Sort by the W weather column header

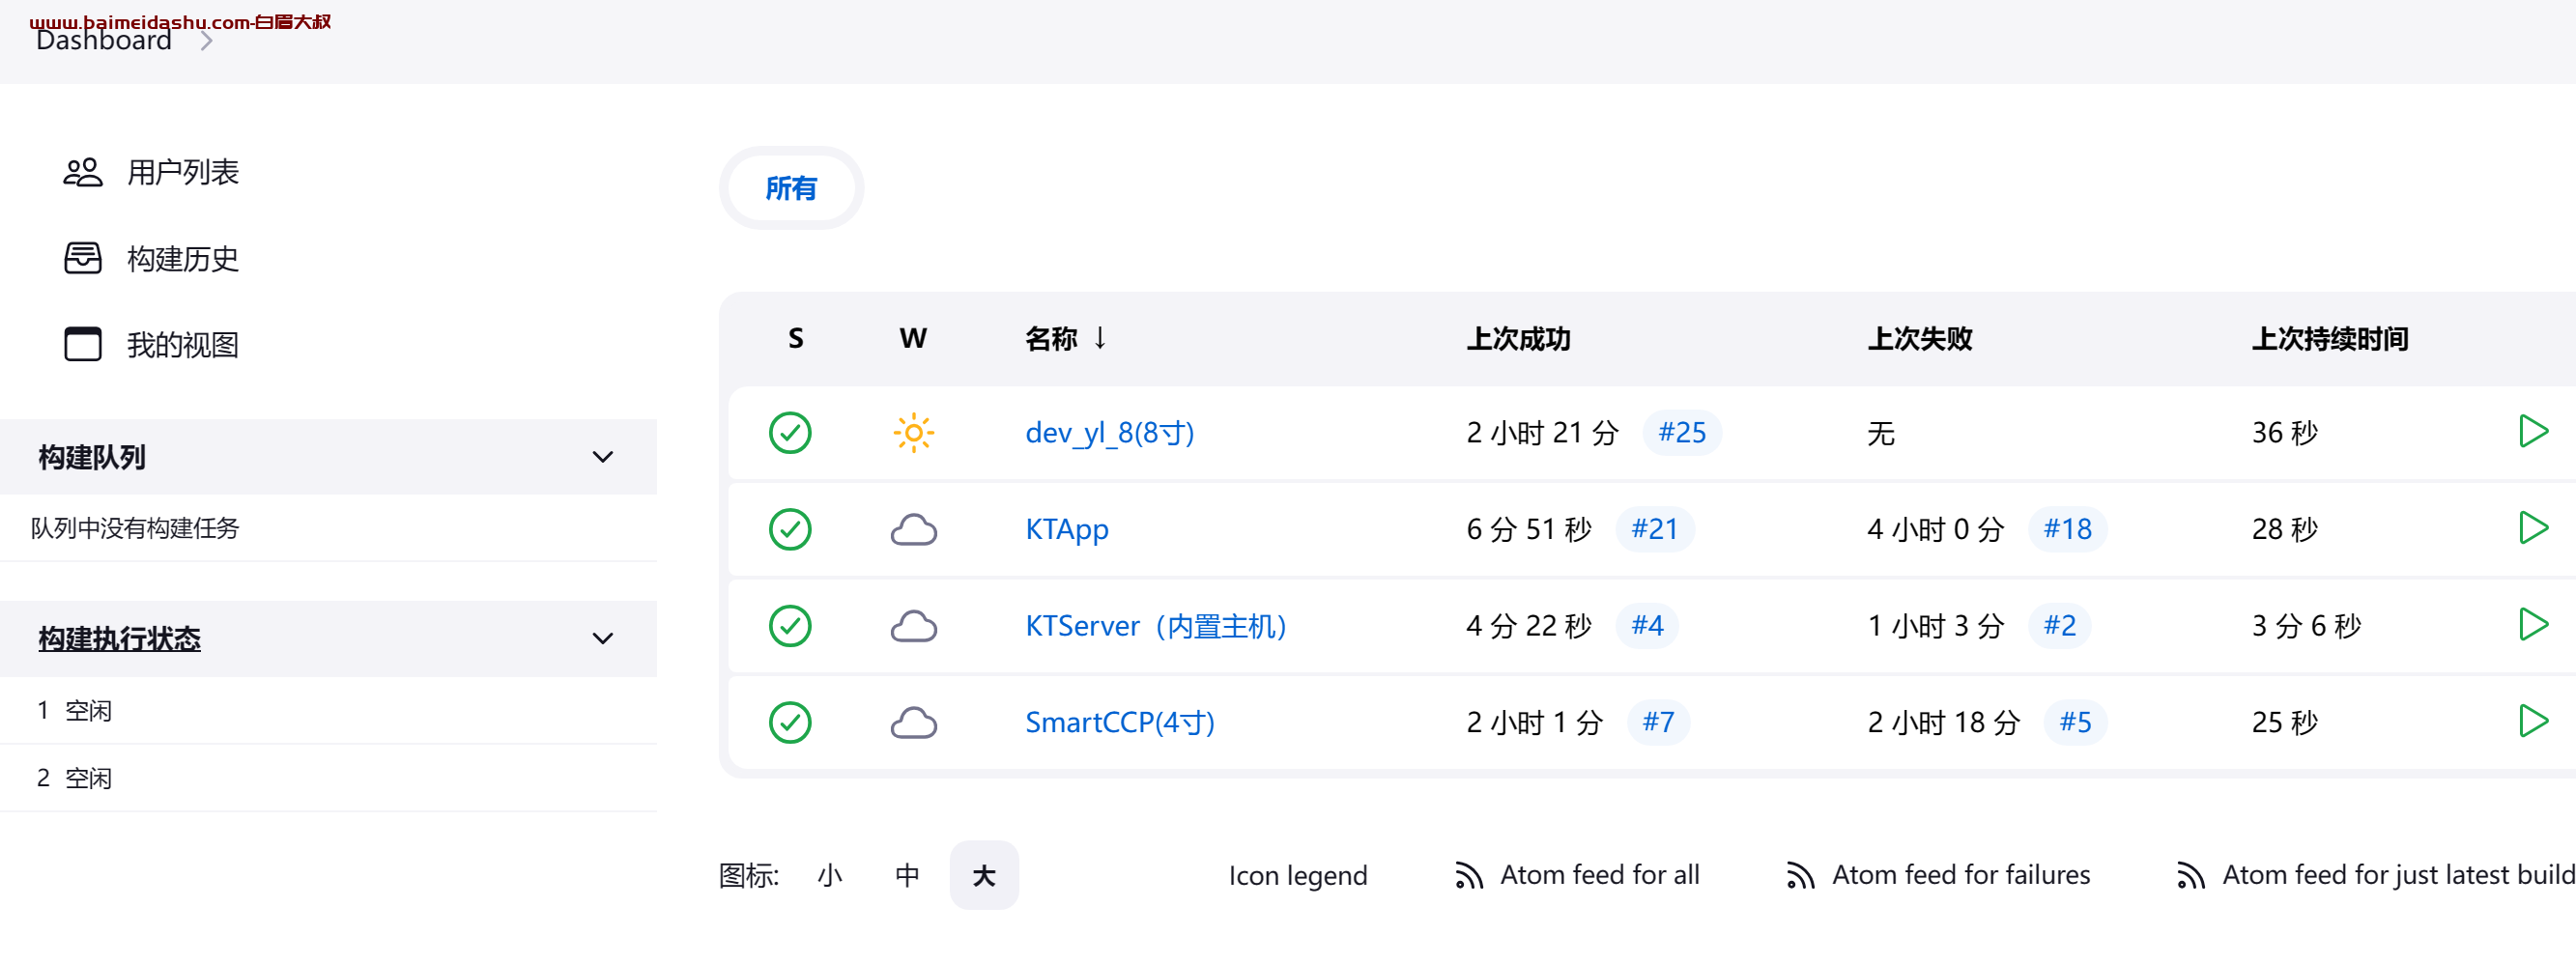pos(912,339)
